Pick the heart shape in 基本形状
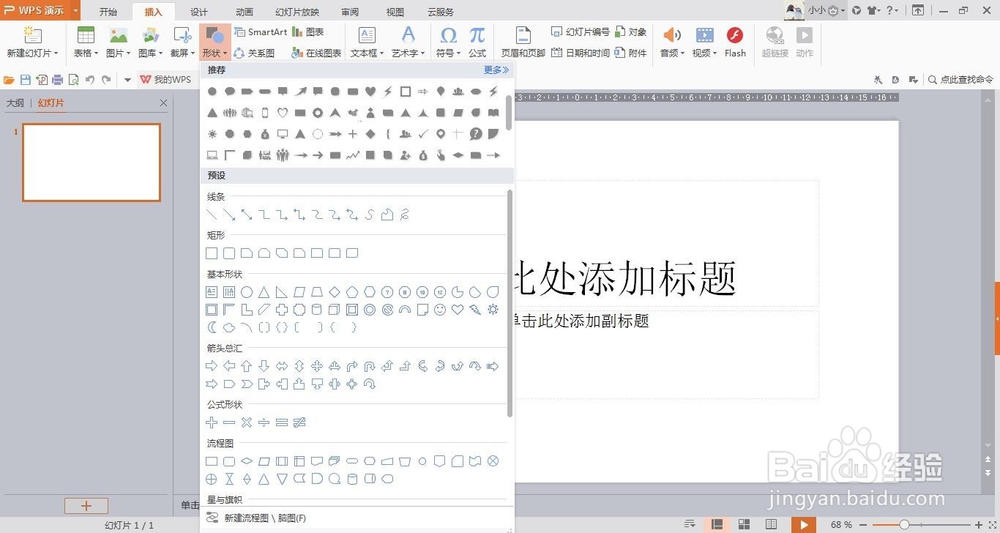Image resolution: width=1000 pixels, height=533 pixels. coord(457,310)
